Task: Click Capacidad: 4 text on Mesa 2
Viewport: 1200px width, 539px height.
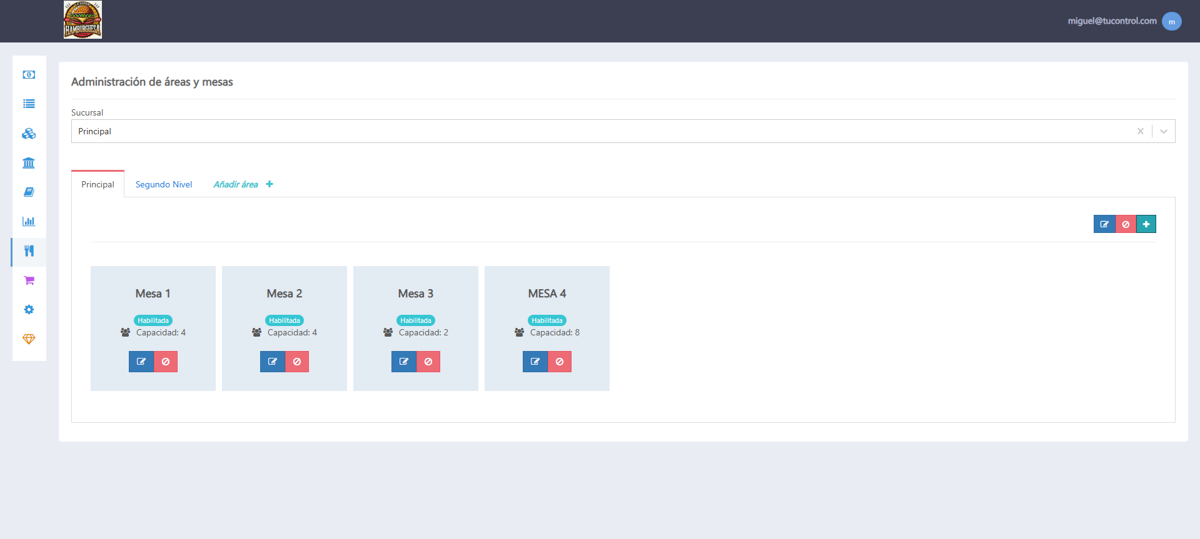Action: pyautogui.click(x=292, y=333)
